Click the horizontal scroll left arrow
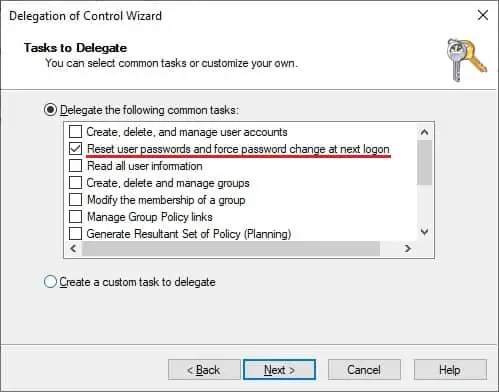Screen dimensions: 499x392 (73, 248)
